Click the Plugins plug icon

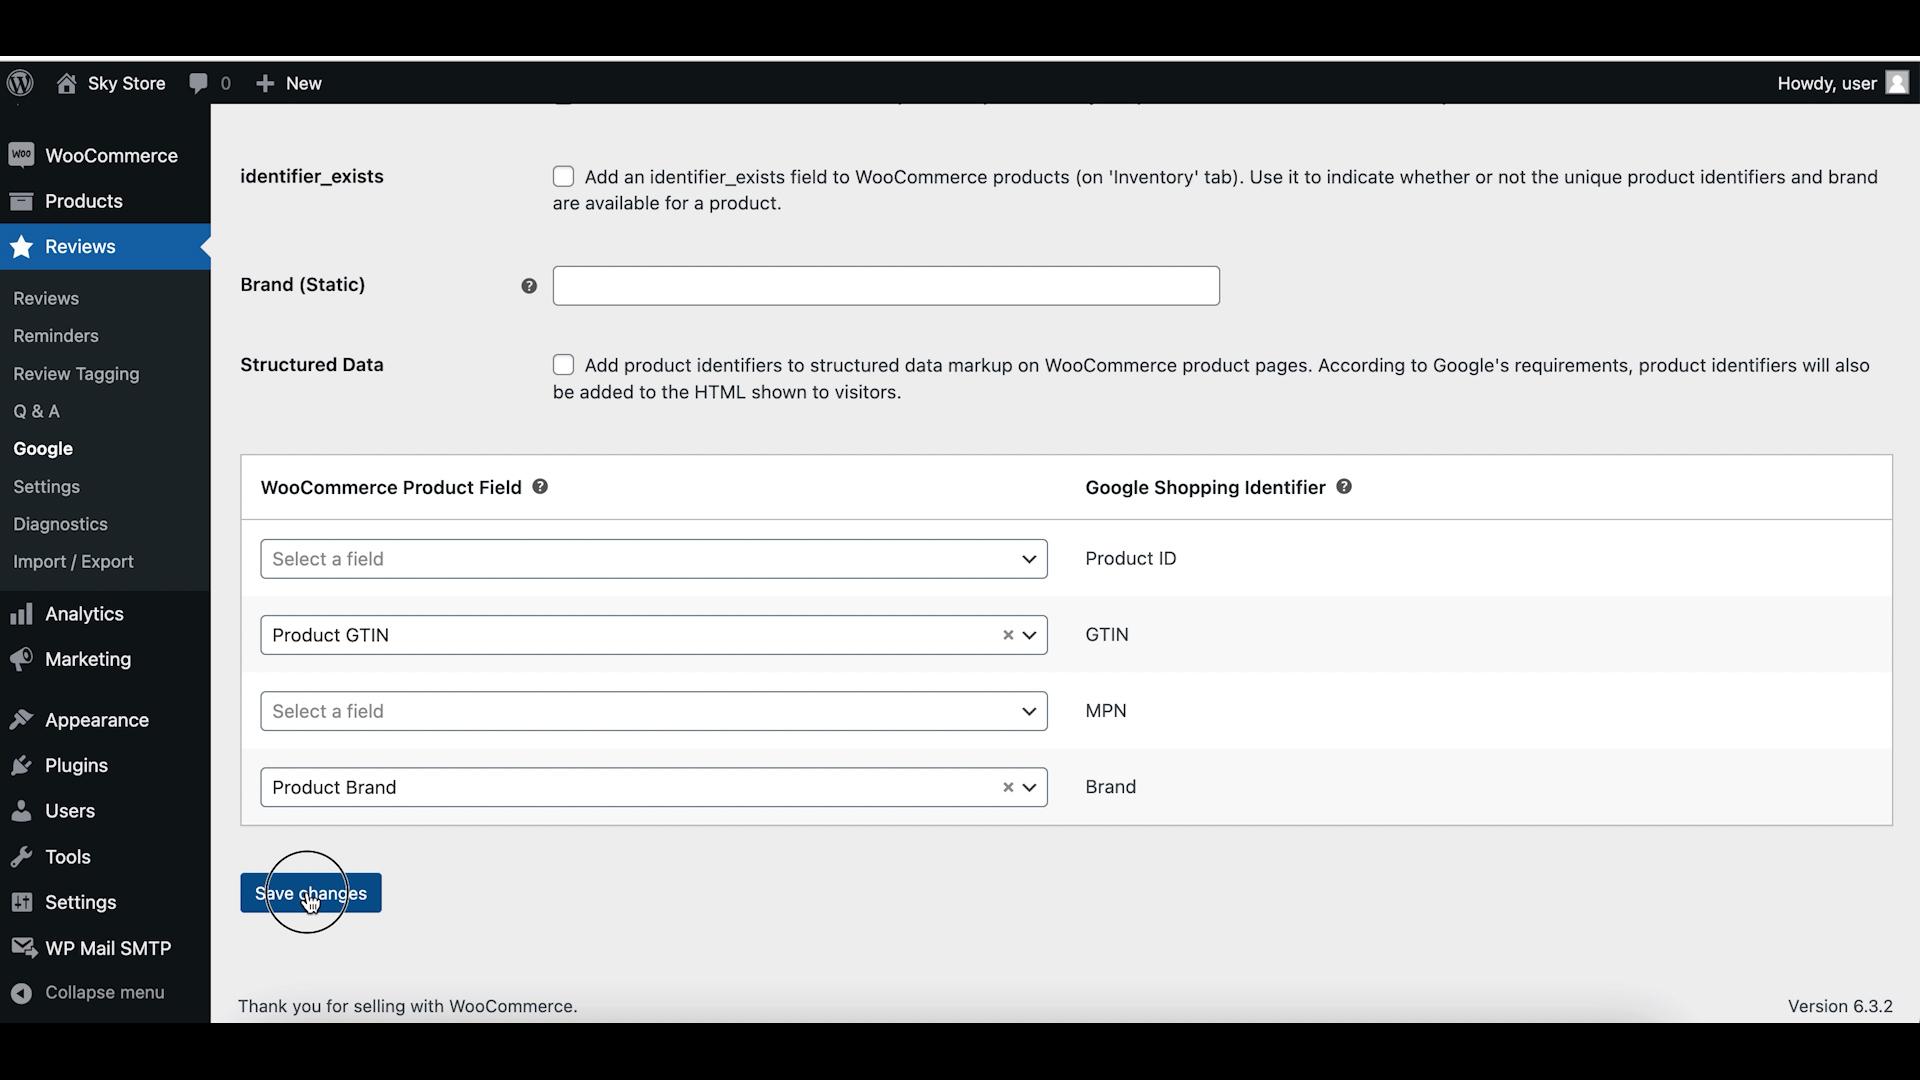[x=21, y=765]
